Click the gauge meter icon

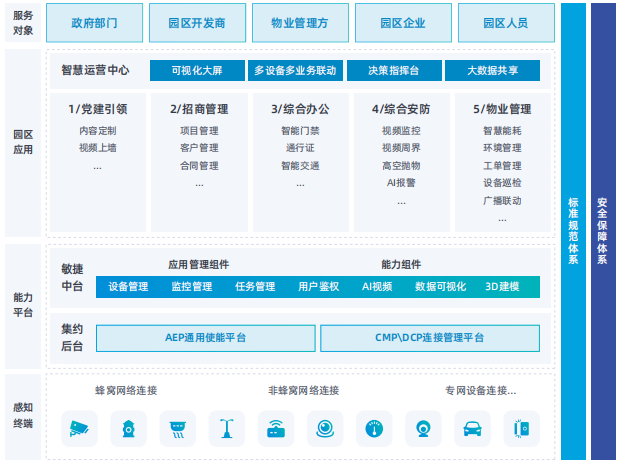click(373, 429)
